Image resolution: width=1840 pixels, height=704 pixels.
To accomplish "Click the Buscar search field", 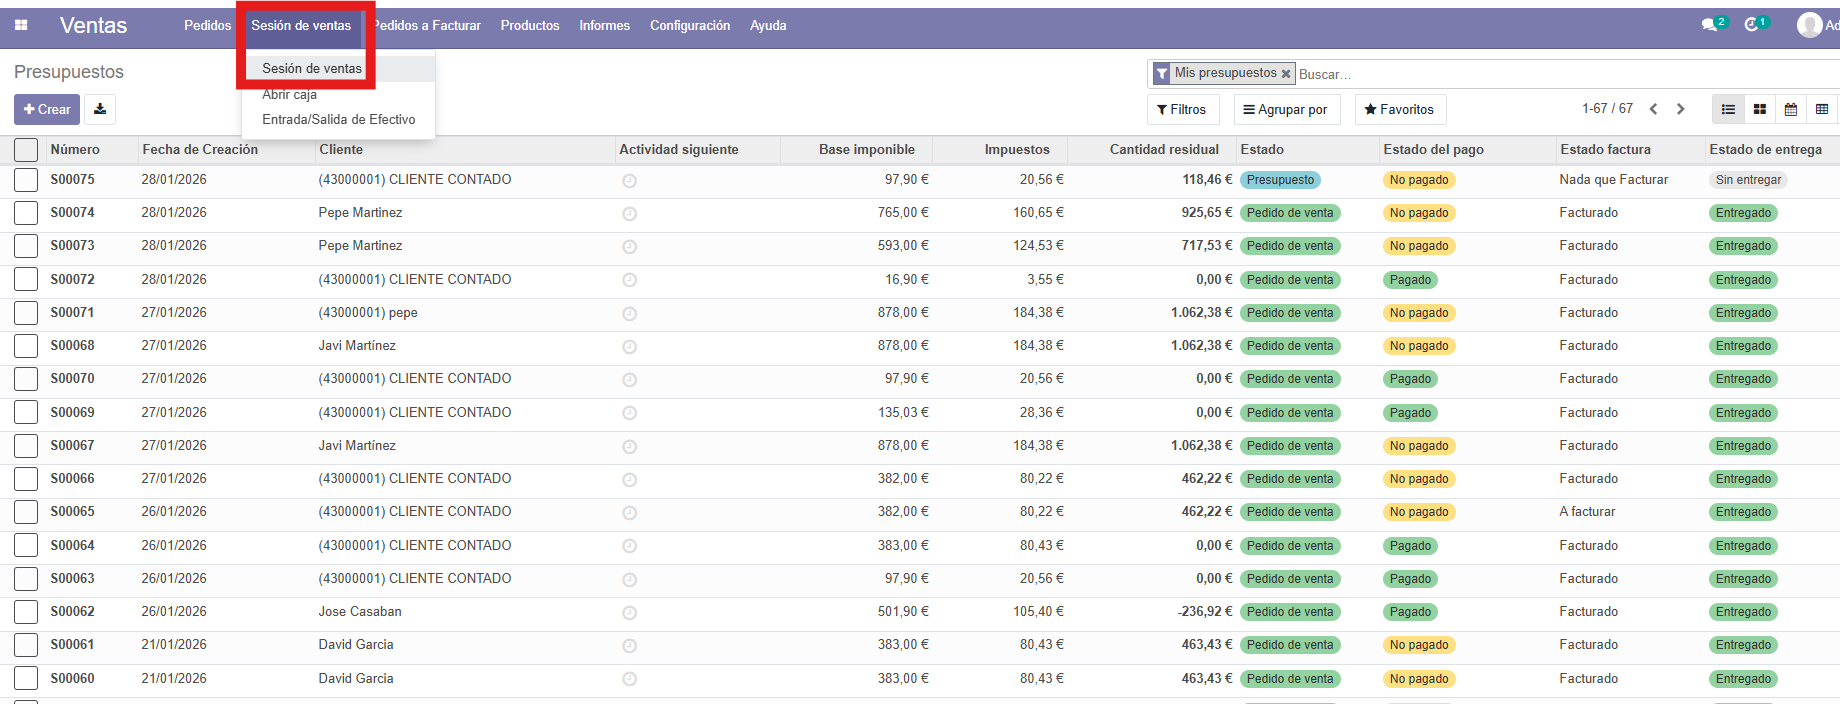I will point(1560,74).
